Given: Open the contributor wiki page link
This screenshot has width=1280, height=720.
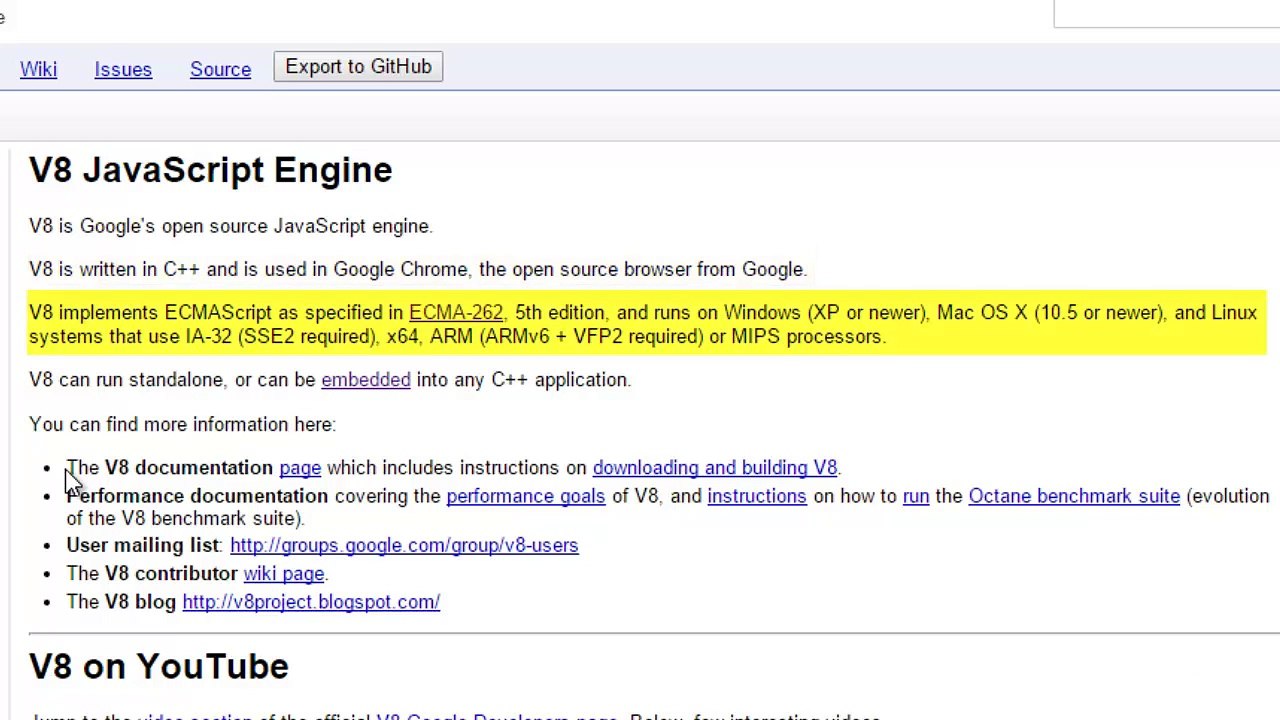Looking at the screenshot, I should (x=283, y=574).
